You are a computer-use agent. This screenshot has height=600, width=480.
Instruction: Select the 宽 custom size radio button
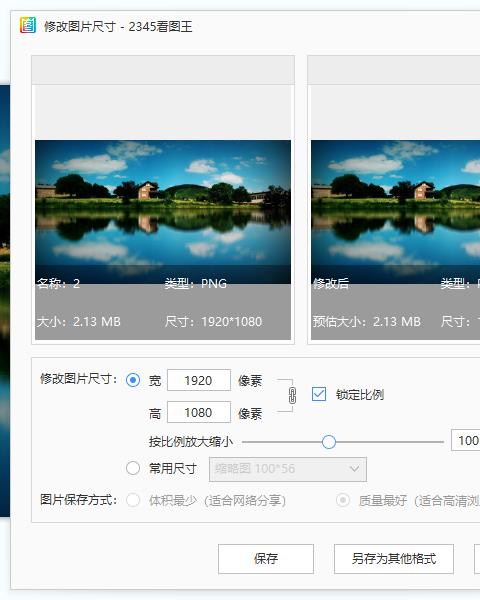point(133,380)
